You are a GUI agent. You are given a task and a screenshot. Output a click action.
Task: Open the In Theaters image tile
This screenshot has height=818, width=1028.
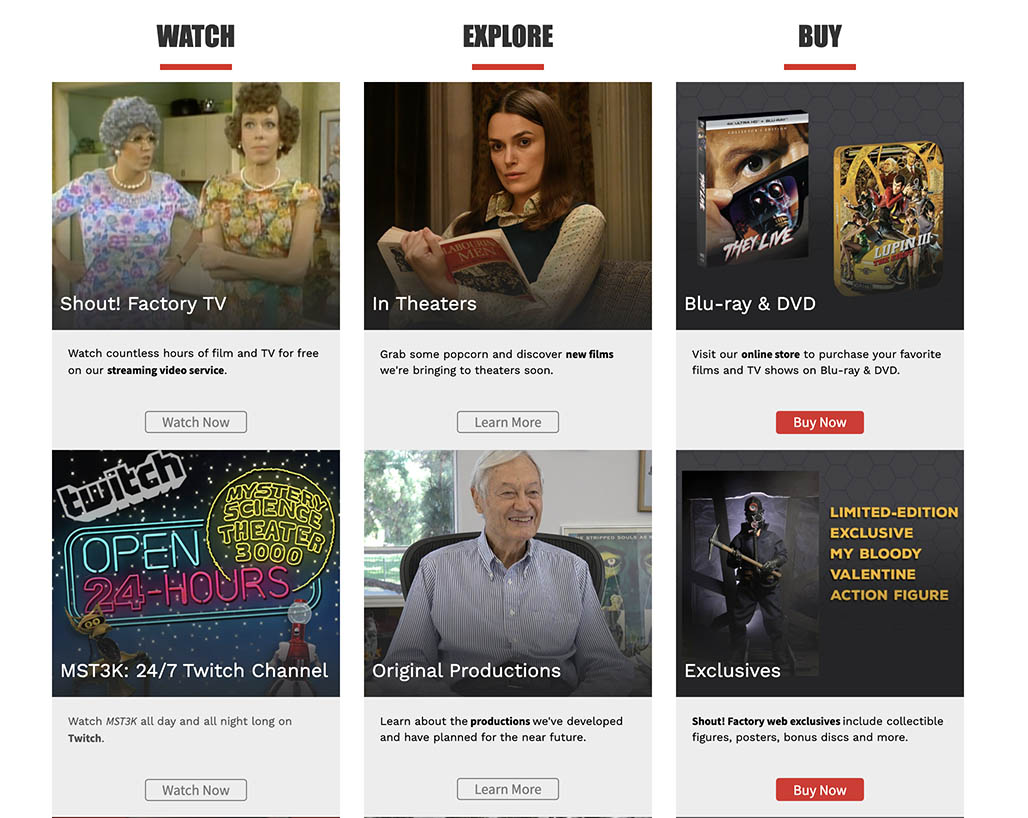pos(508,206)
